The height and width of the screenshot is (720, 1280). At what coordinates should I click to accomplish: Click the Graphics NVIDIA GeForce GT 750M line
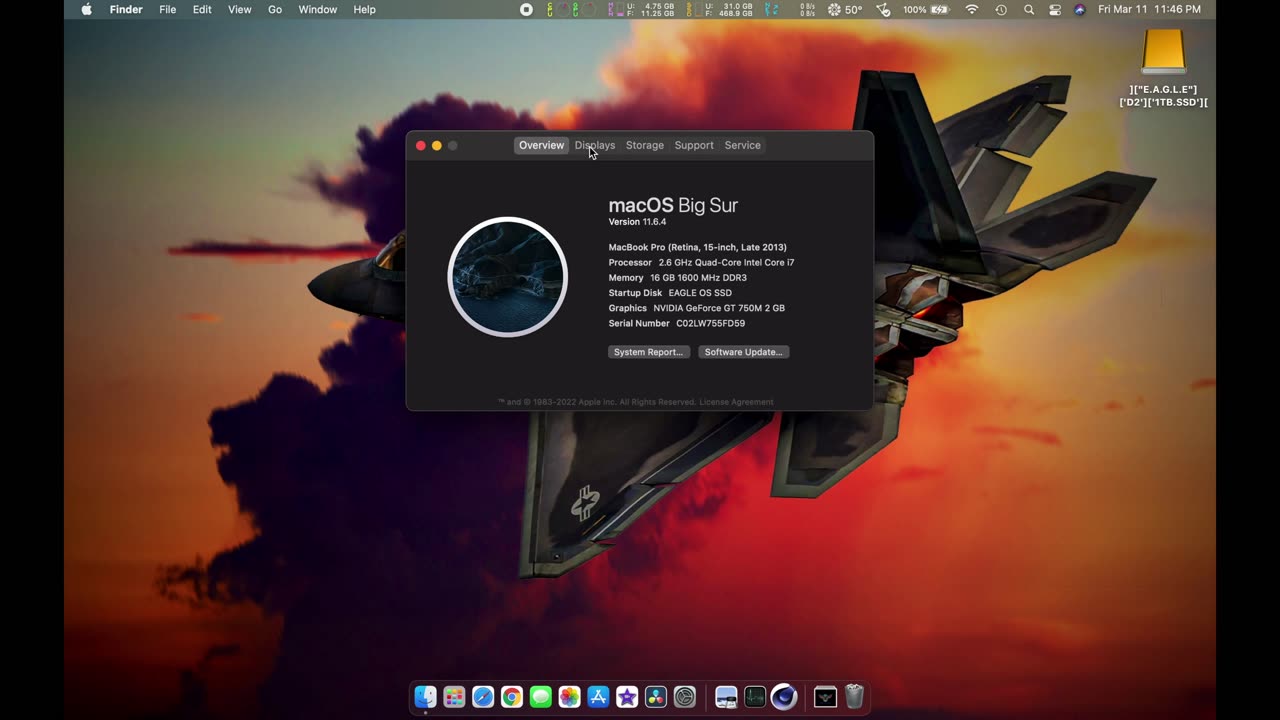pyautogui.click(x=697, y=308)
